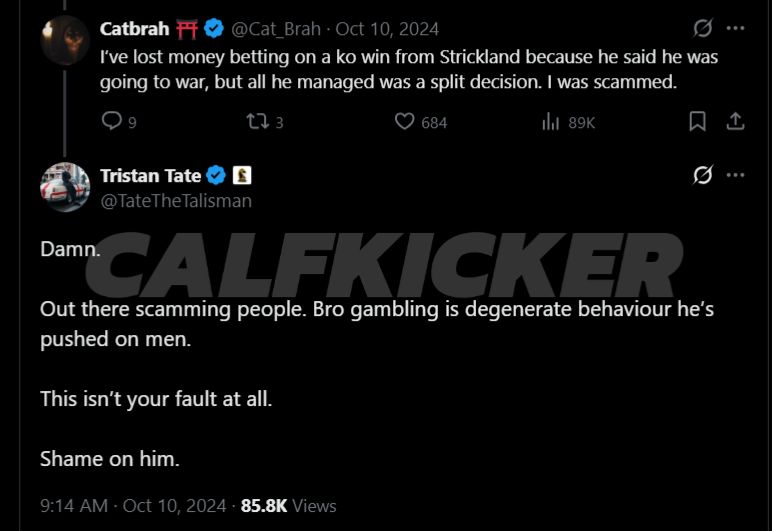Click the Oct 10, 2024 date on Catbrah's tweet
The width and height of the screenshot is (772, 531).
pos(387,29)
